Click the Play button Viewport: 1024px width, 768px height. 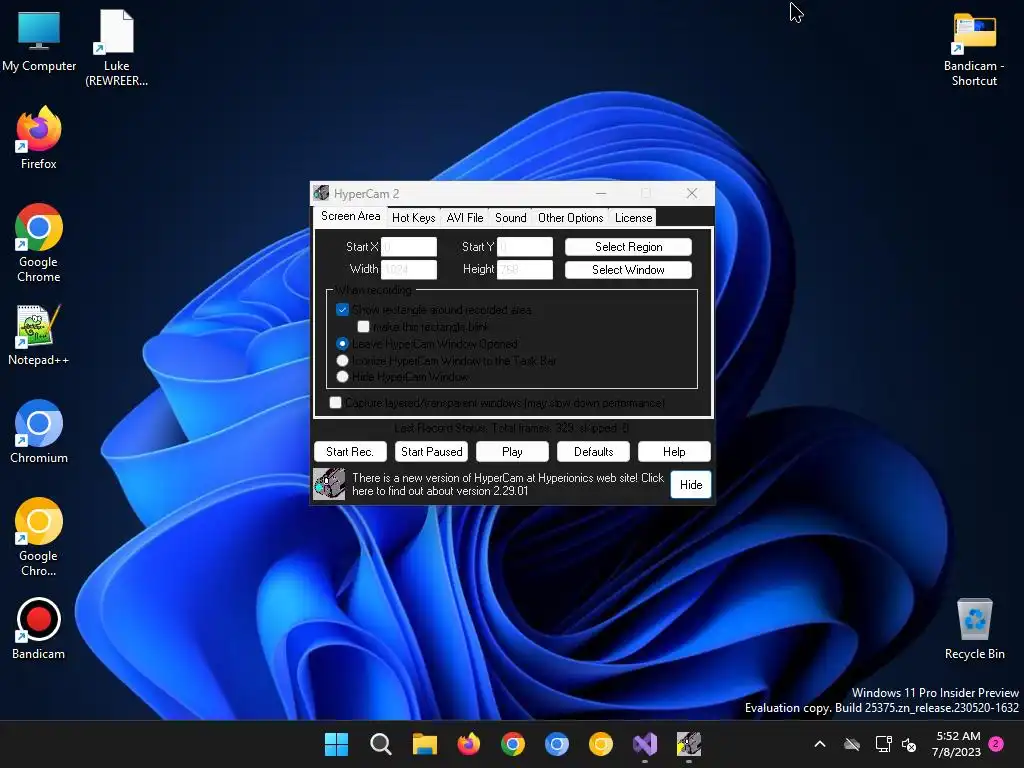point(512,452)
